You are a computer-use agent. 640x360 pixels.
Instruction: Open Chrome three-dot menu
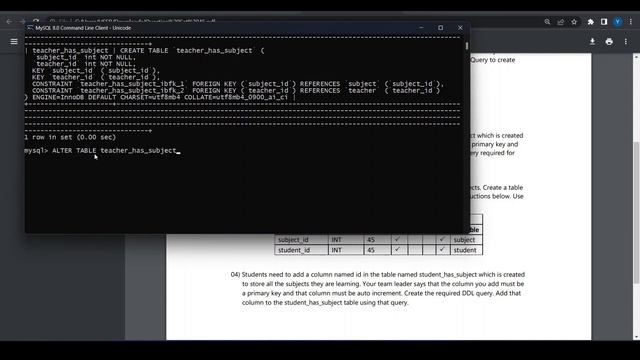coord(631,22)
